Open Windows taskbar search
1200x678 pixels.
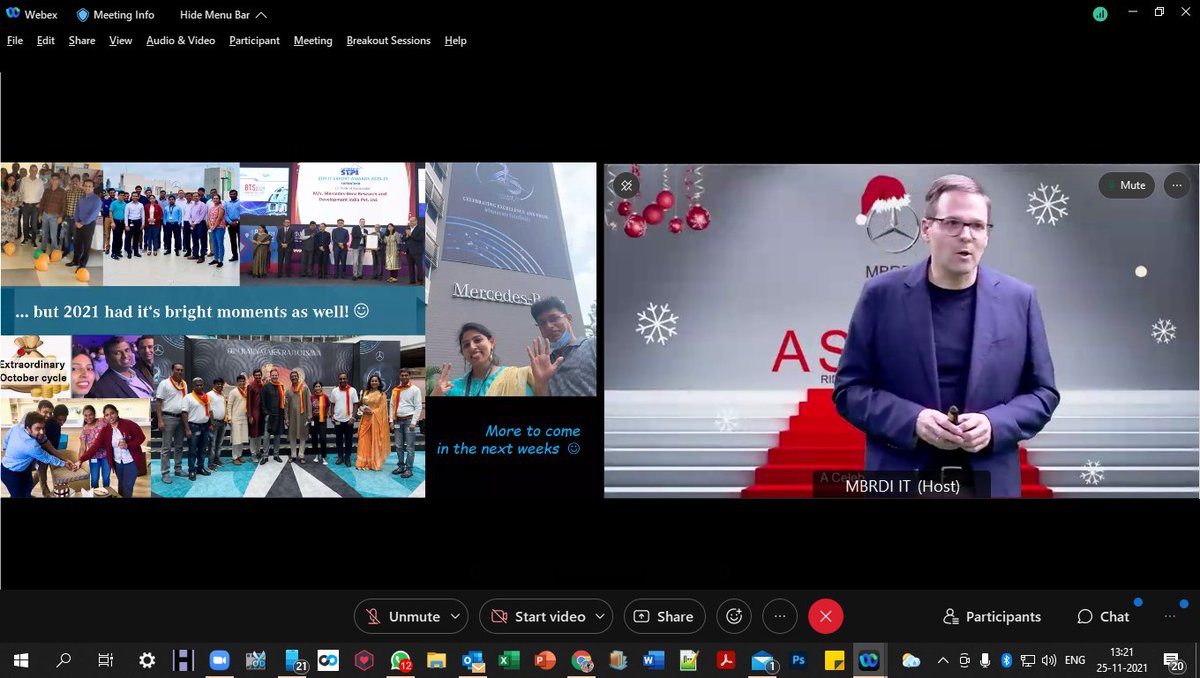[63, 660]
